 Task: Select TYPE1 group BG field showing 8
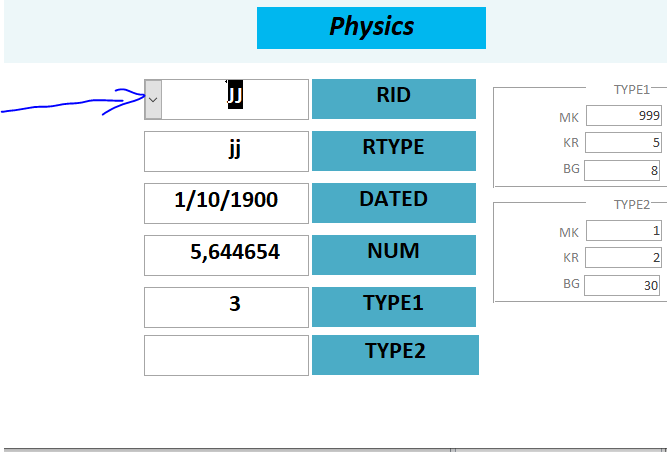coord(622,171)
